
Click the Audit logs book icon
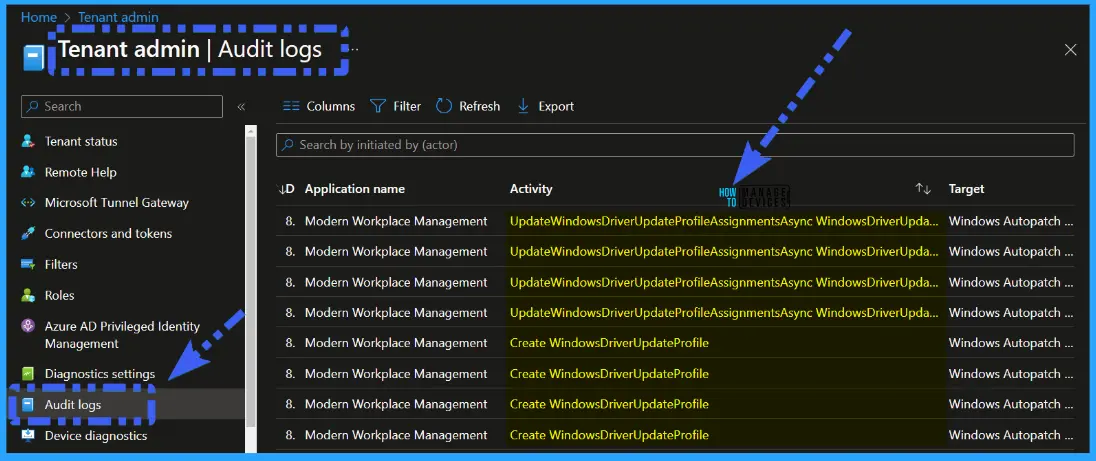(28, 404)
